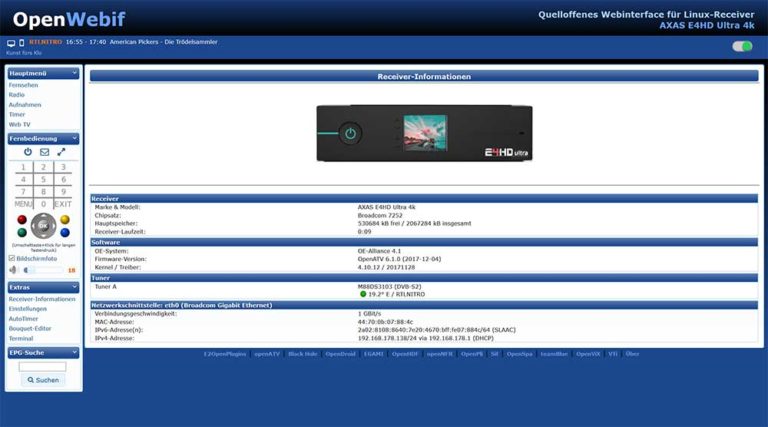Click the blue remote color button

pos(65,233)
